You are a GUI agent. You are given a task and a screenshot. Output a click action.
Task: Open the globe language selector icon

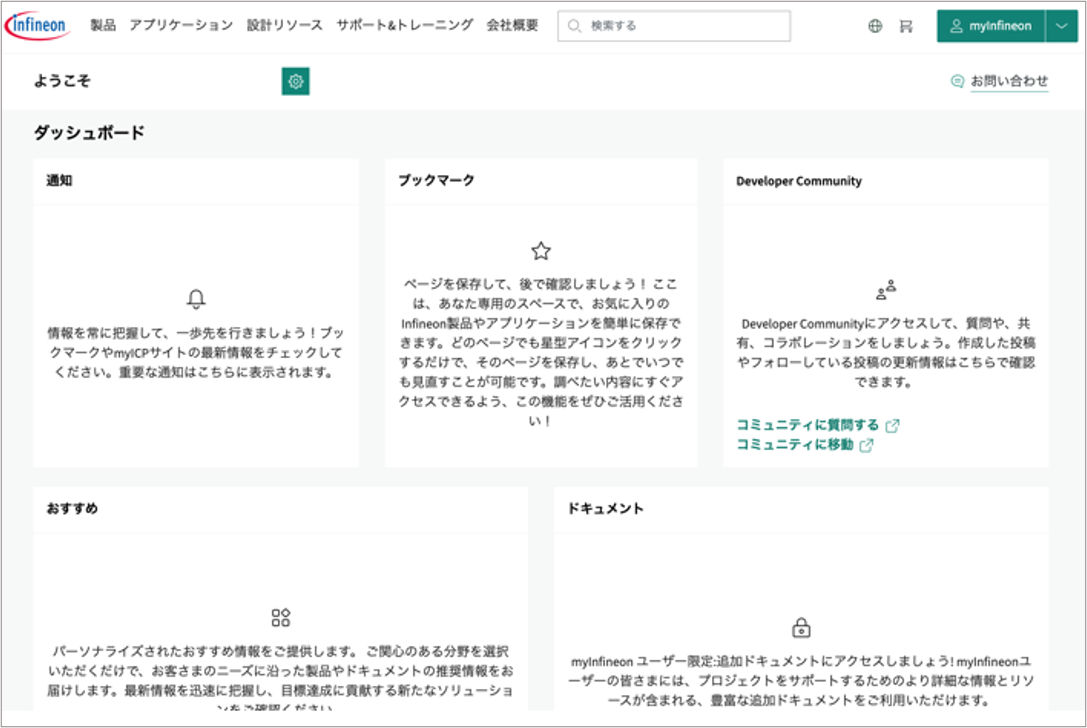click(875, 26)
